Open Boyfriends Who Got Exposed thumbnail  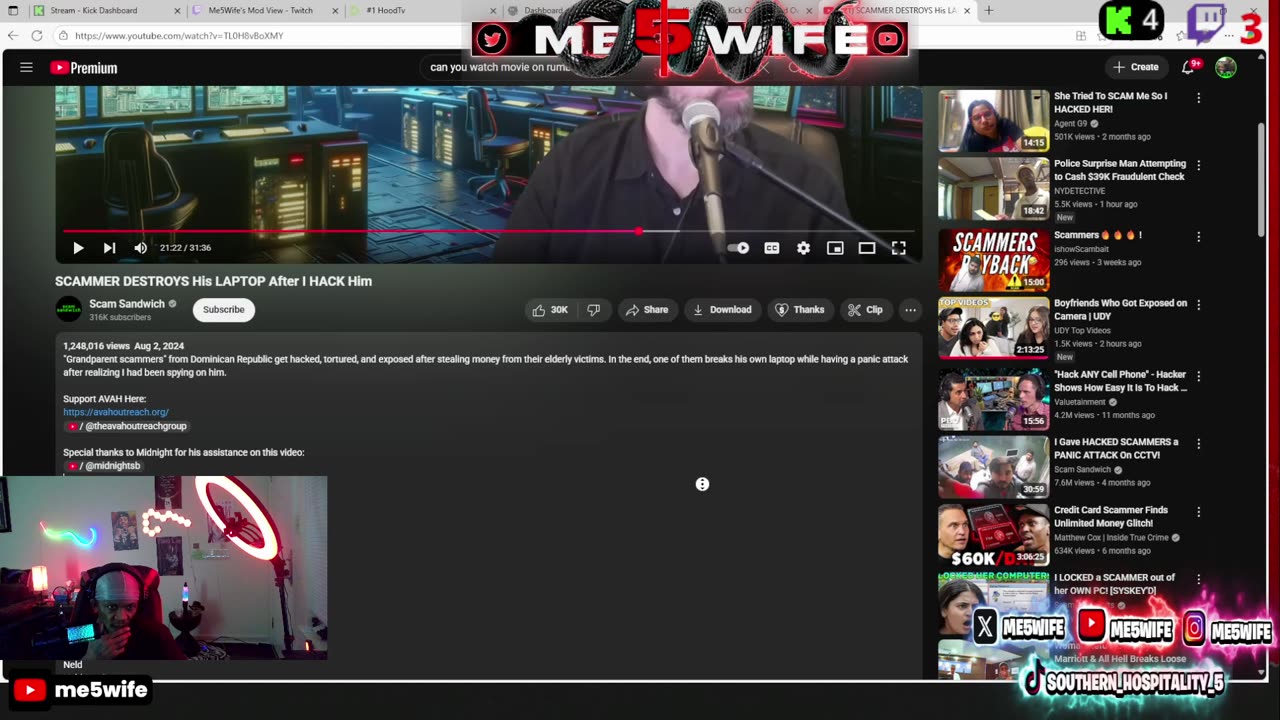[994, 328]
